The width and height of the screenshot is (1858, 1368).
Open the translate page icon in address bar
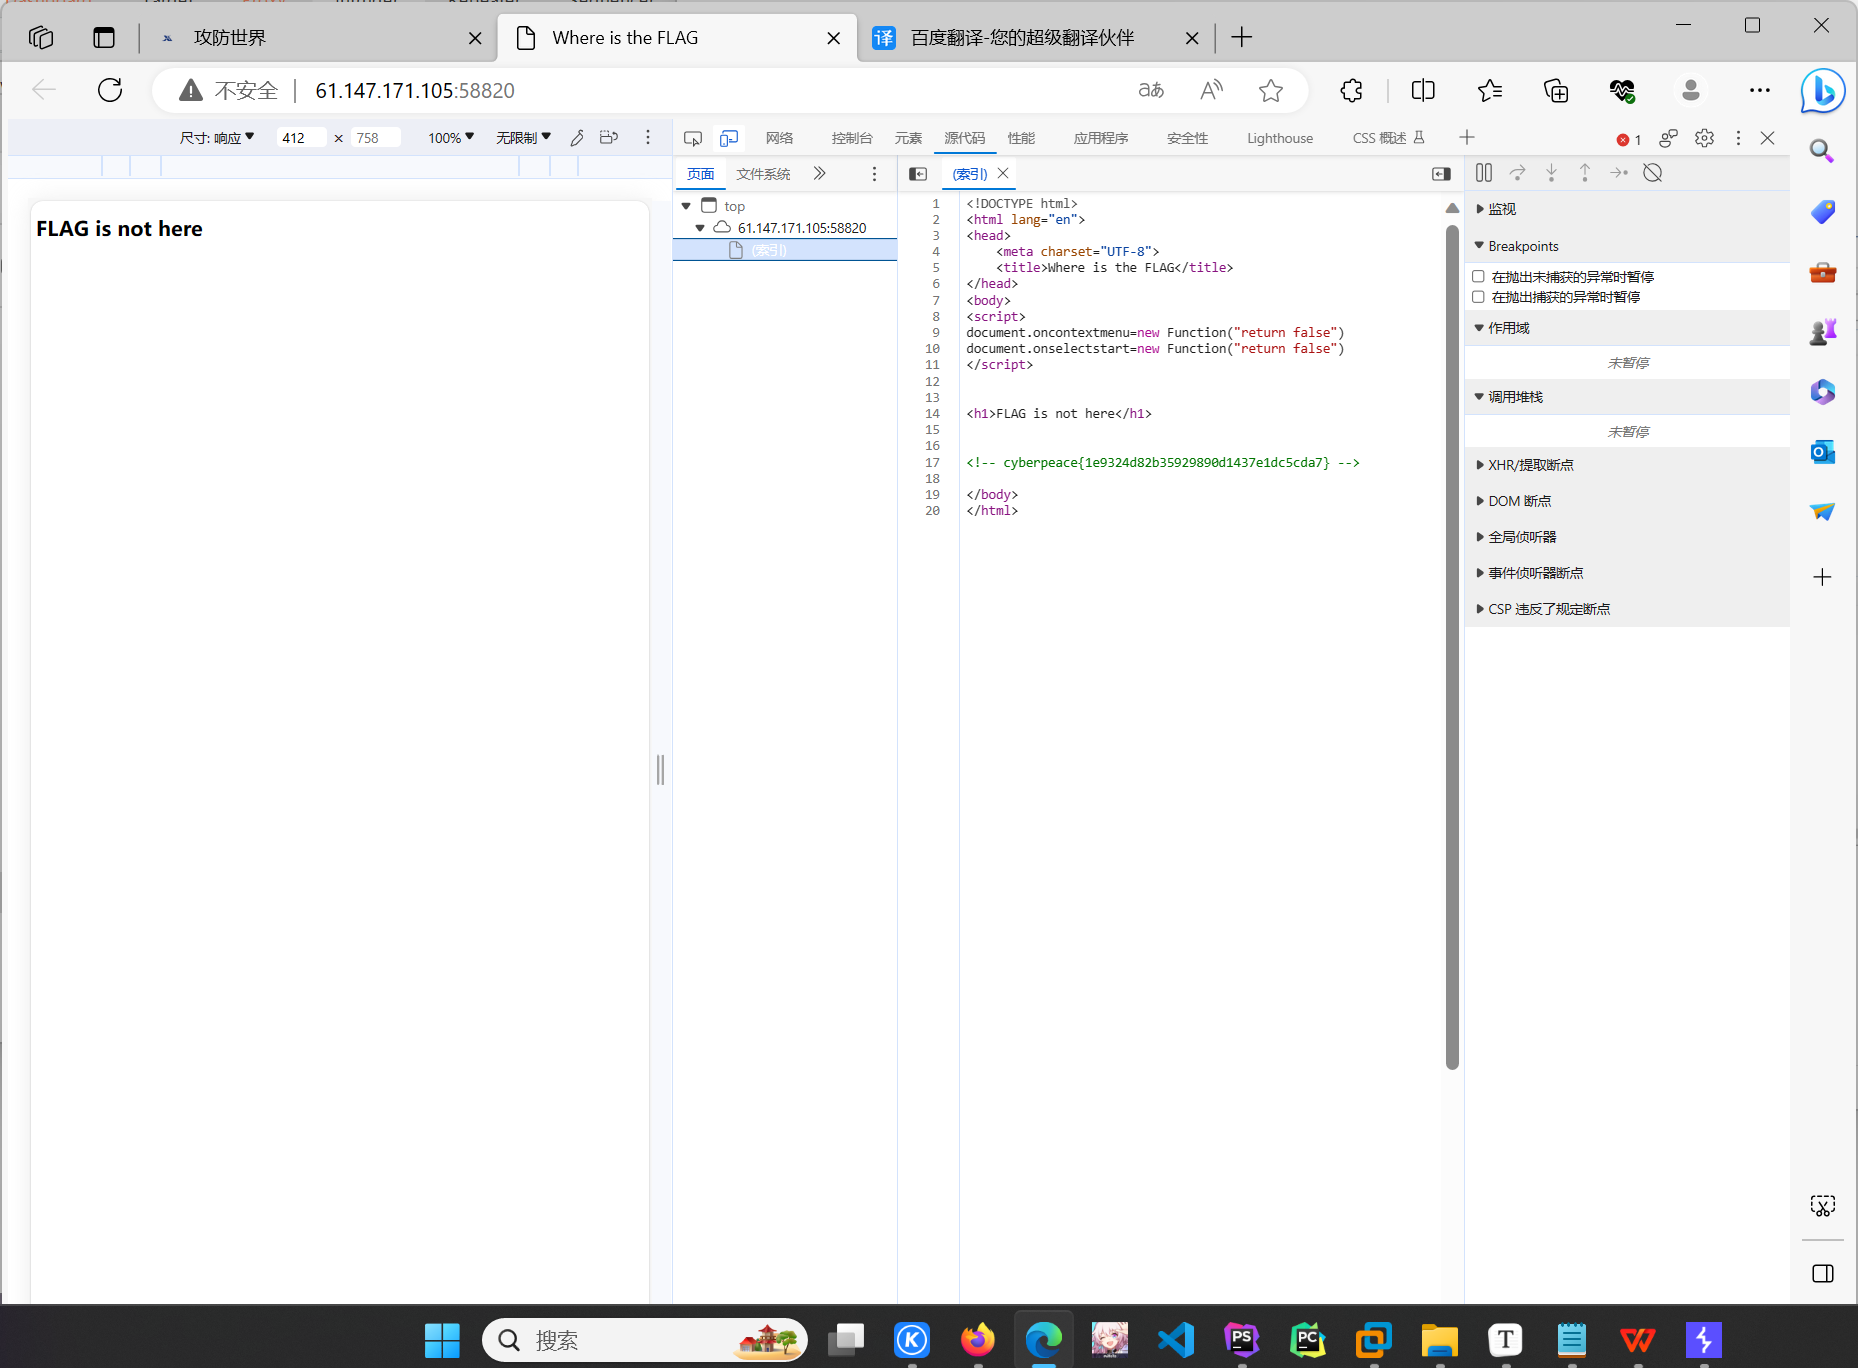tap(1151, 90)
